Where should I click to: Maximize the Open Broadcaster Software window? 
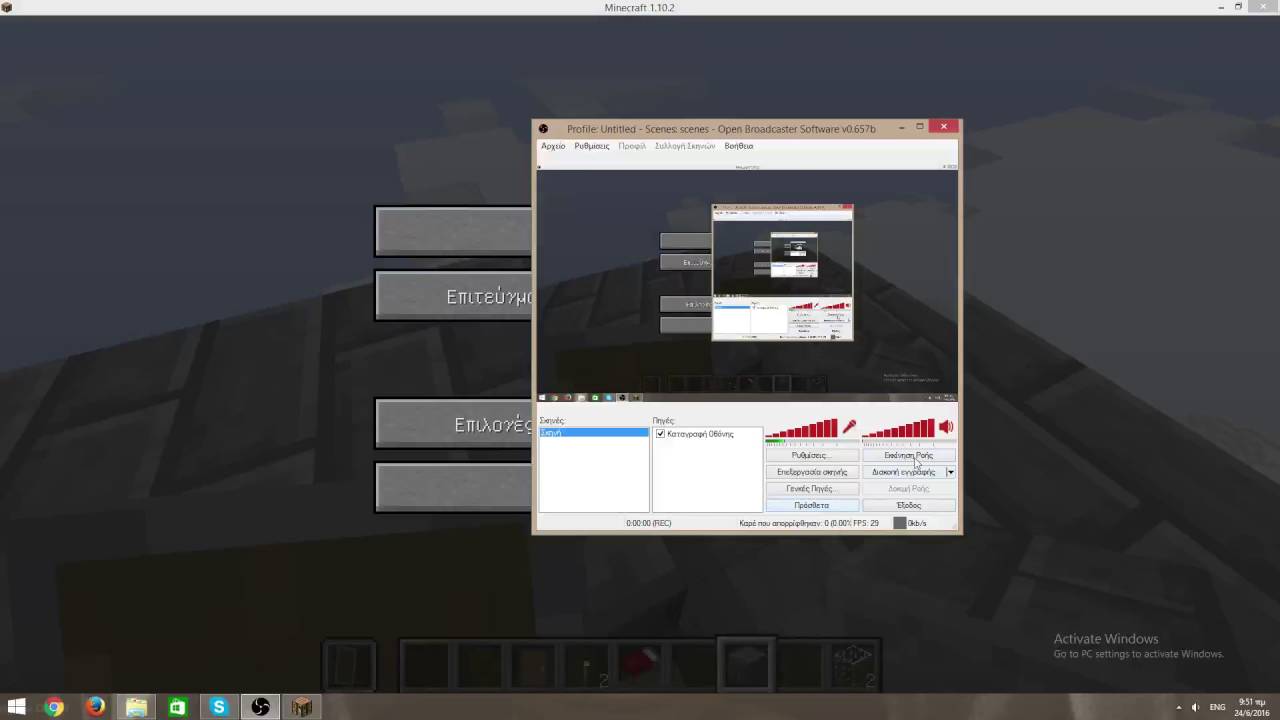[920, 127]
